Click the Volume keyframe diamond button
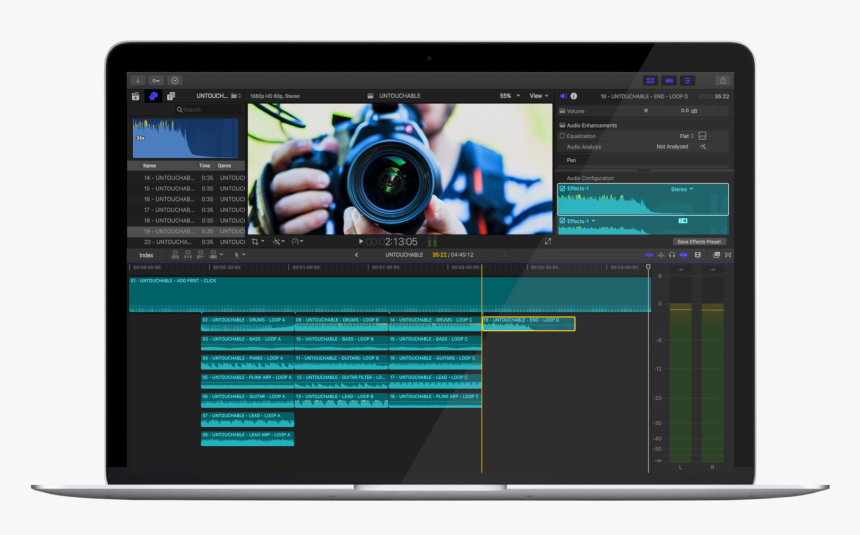Screen dimensions: 860x535 point(718,111)
